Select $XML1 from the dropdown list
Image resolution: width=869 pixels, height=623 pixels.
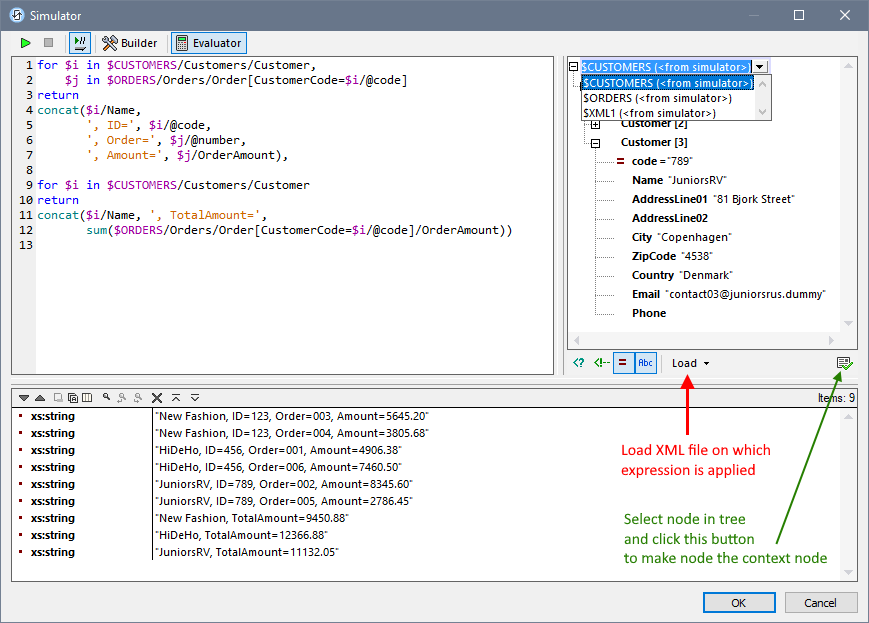pyautogui.click(x=649, y=113)
